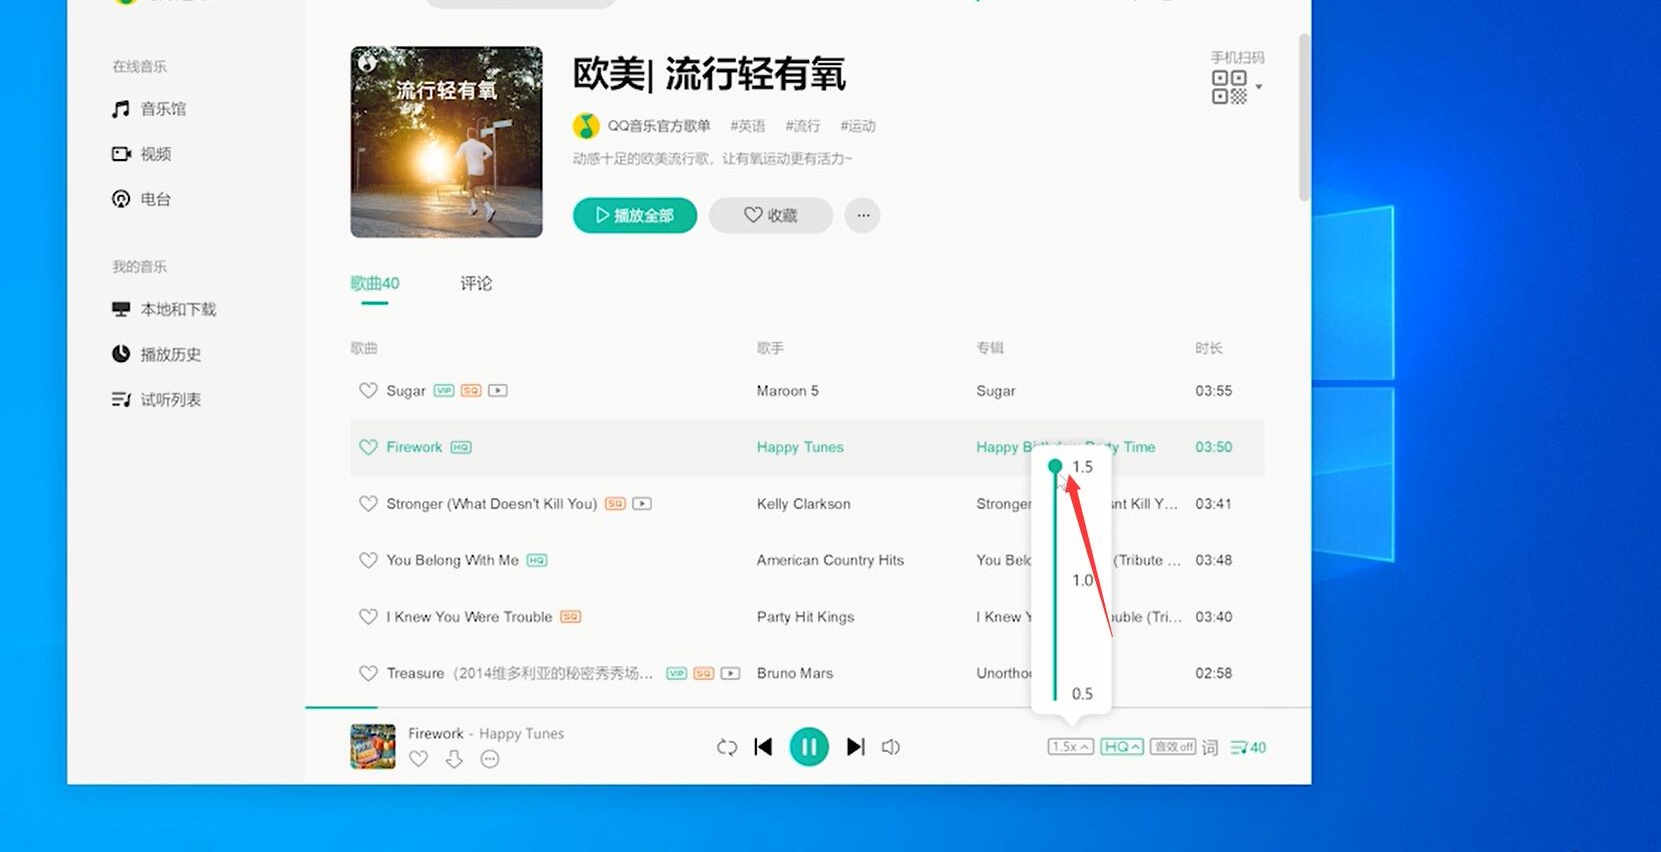Image resolution: width=1661 pixels, height=852 pixels.
Task: Download the now playing song
Action: (454, 759)
